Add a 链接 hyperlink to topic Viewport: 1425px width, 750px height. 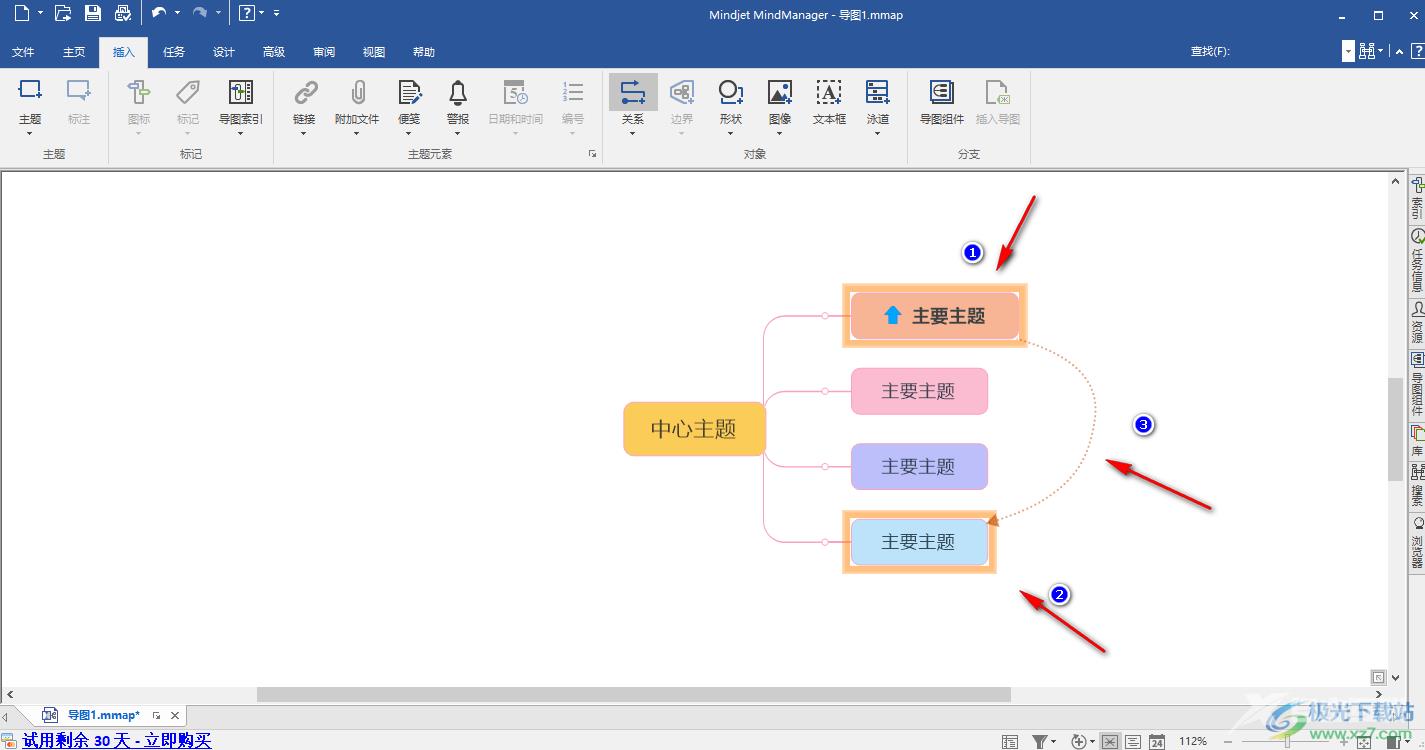coord(304,101)
